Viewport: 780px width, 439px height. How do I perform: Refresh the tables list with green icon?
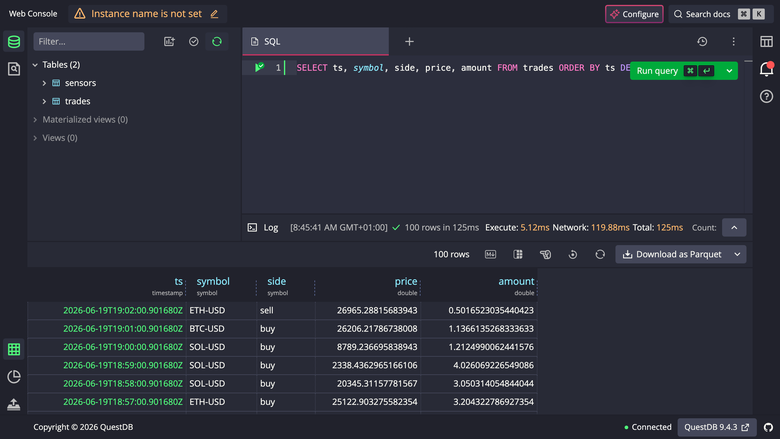217,42
